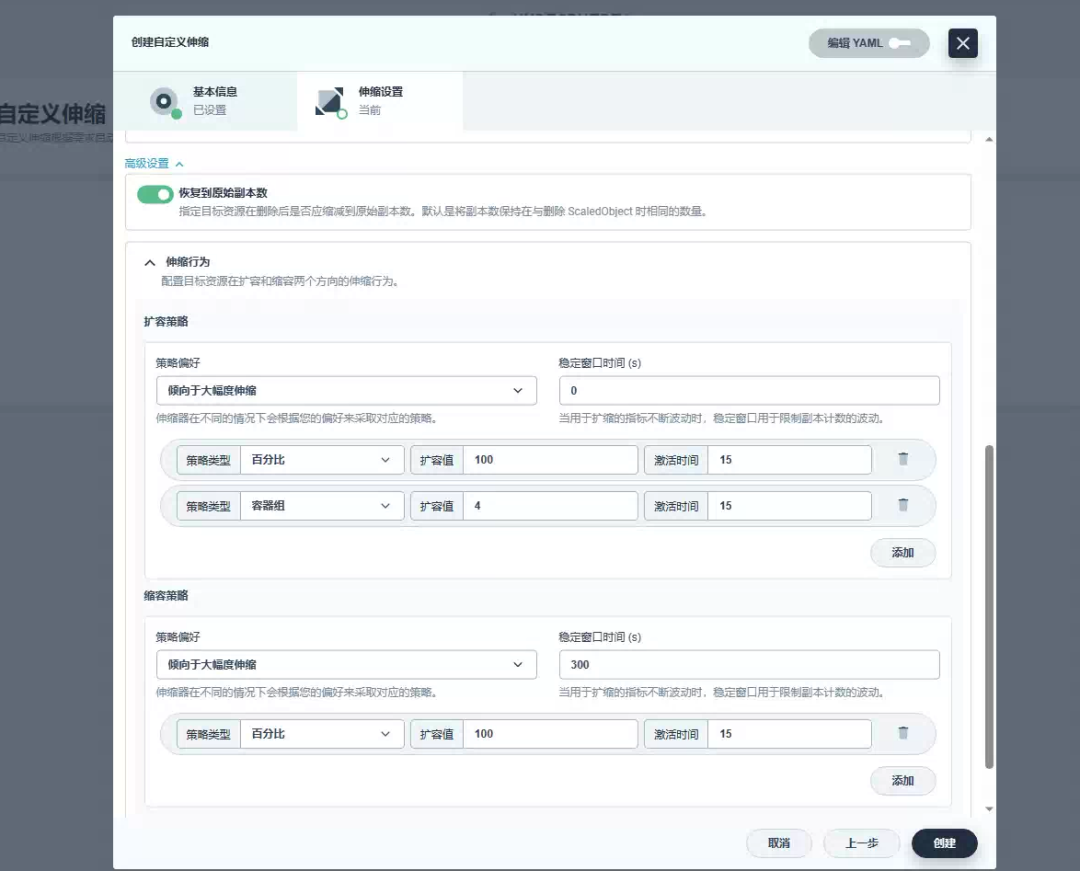Image resolution: width=1080 pixels, height=871 pixels.
Task: Open 策略类型 dropdown showing 百分比 in 扩容策略
Action: click(x=322, y=460)
